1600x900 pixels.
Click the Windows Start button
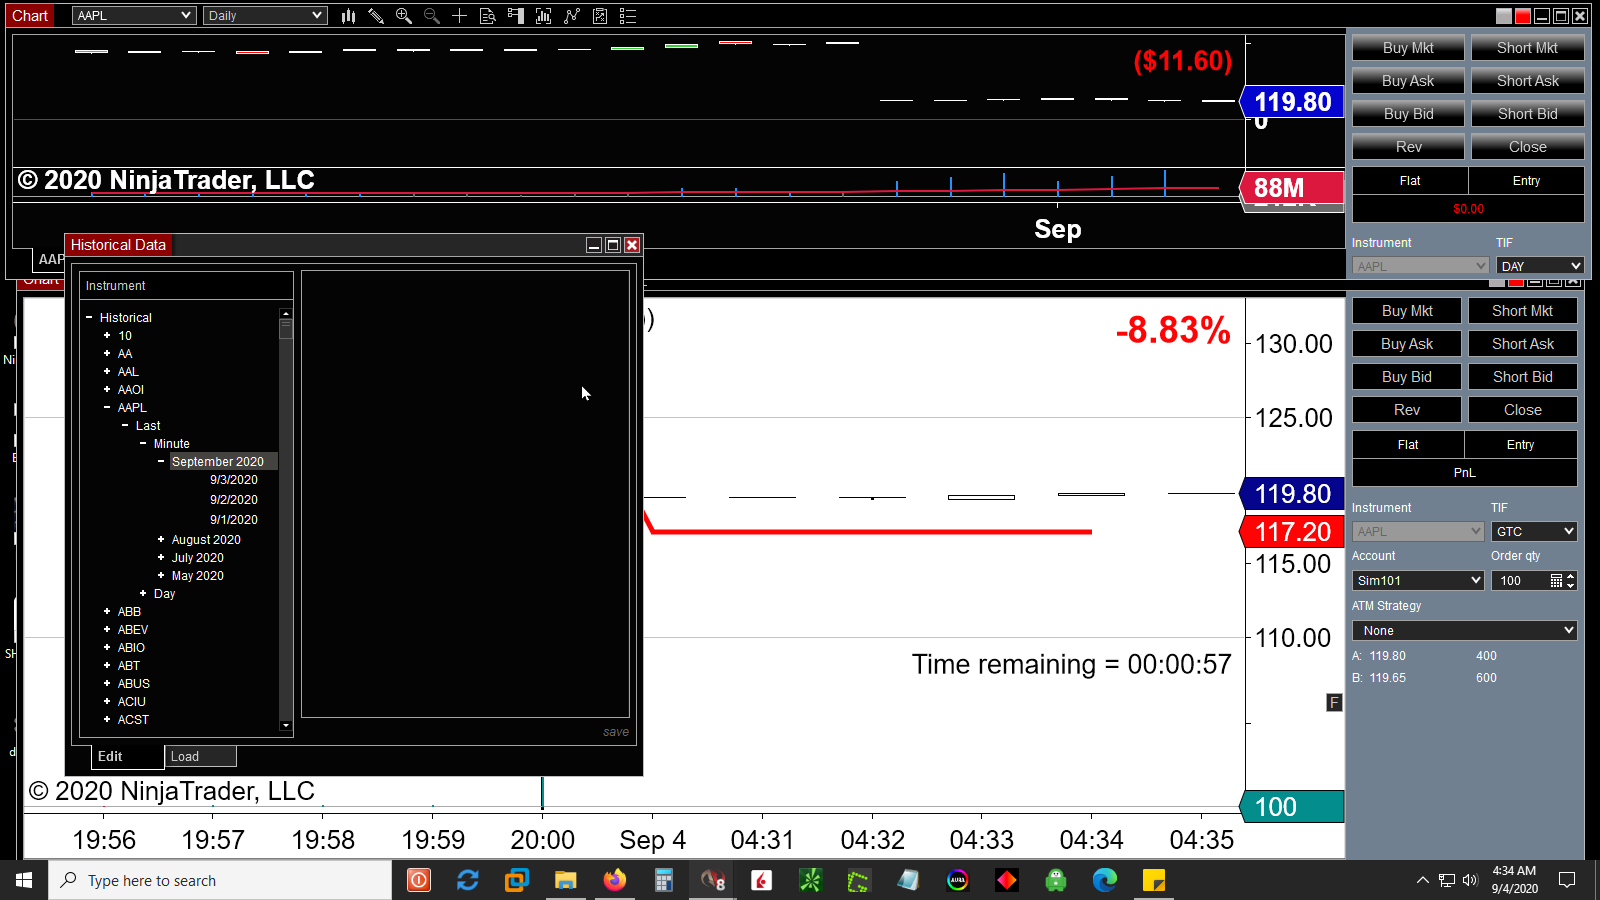24,880
